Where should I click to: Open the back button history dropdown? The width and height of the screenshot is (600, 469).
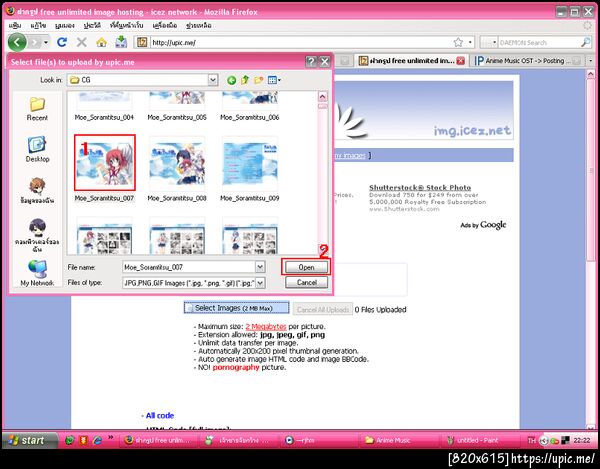pos(46,42)
